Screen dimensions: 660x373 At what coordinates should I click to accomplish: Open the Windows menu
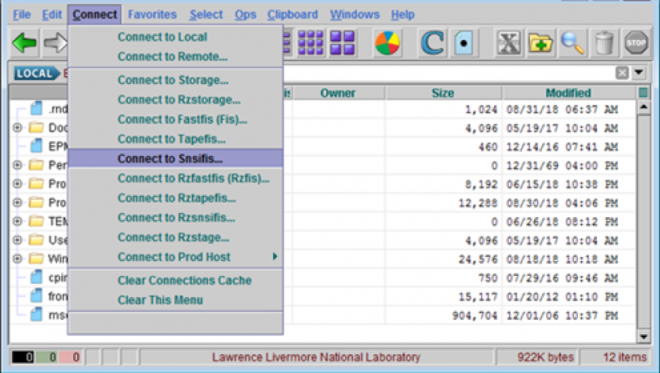[x=355, y=14]
